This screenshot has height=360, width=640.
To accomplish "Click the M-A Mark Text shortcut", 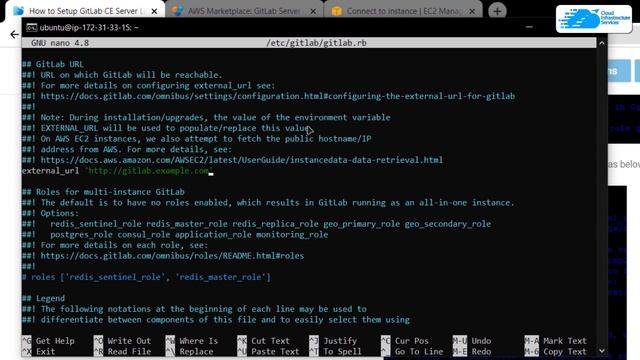I will (x=556, y=341).
